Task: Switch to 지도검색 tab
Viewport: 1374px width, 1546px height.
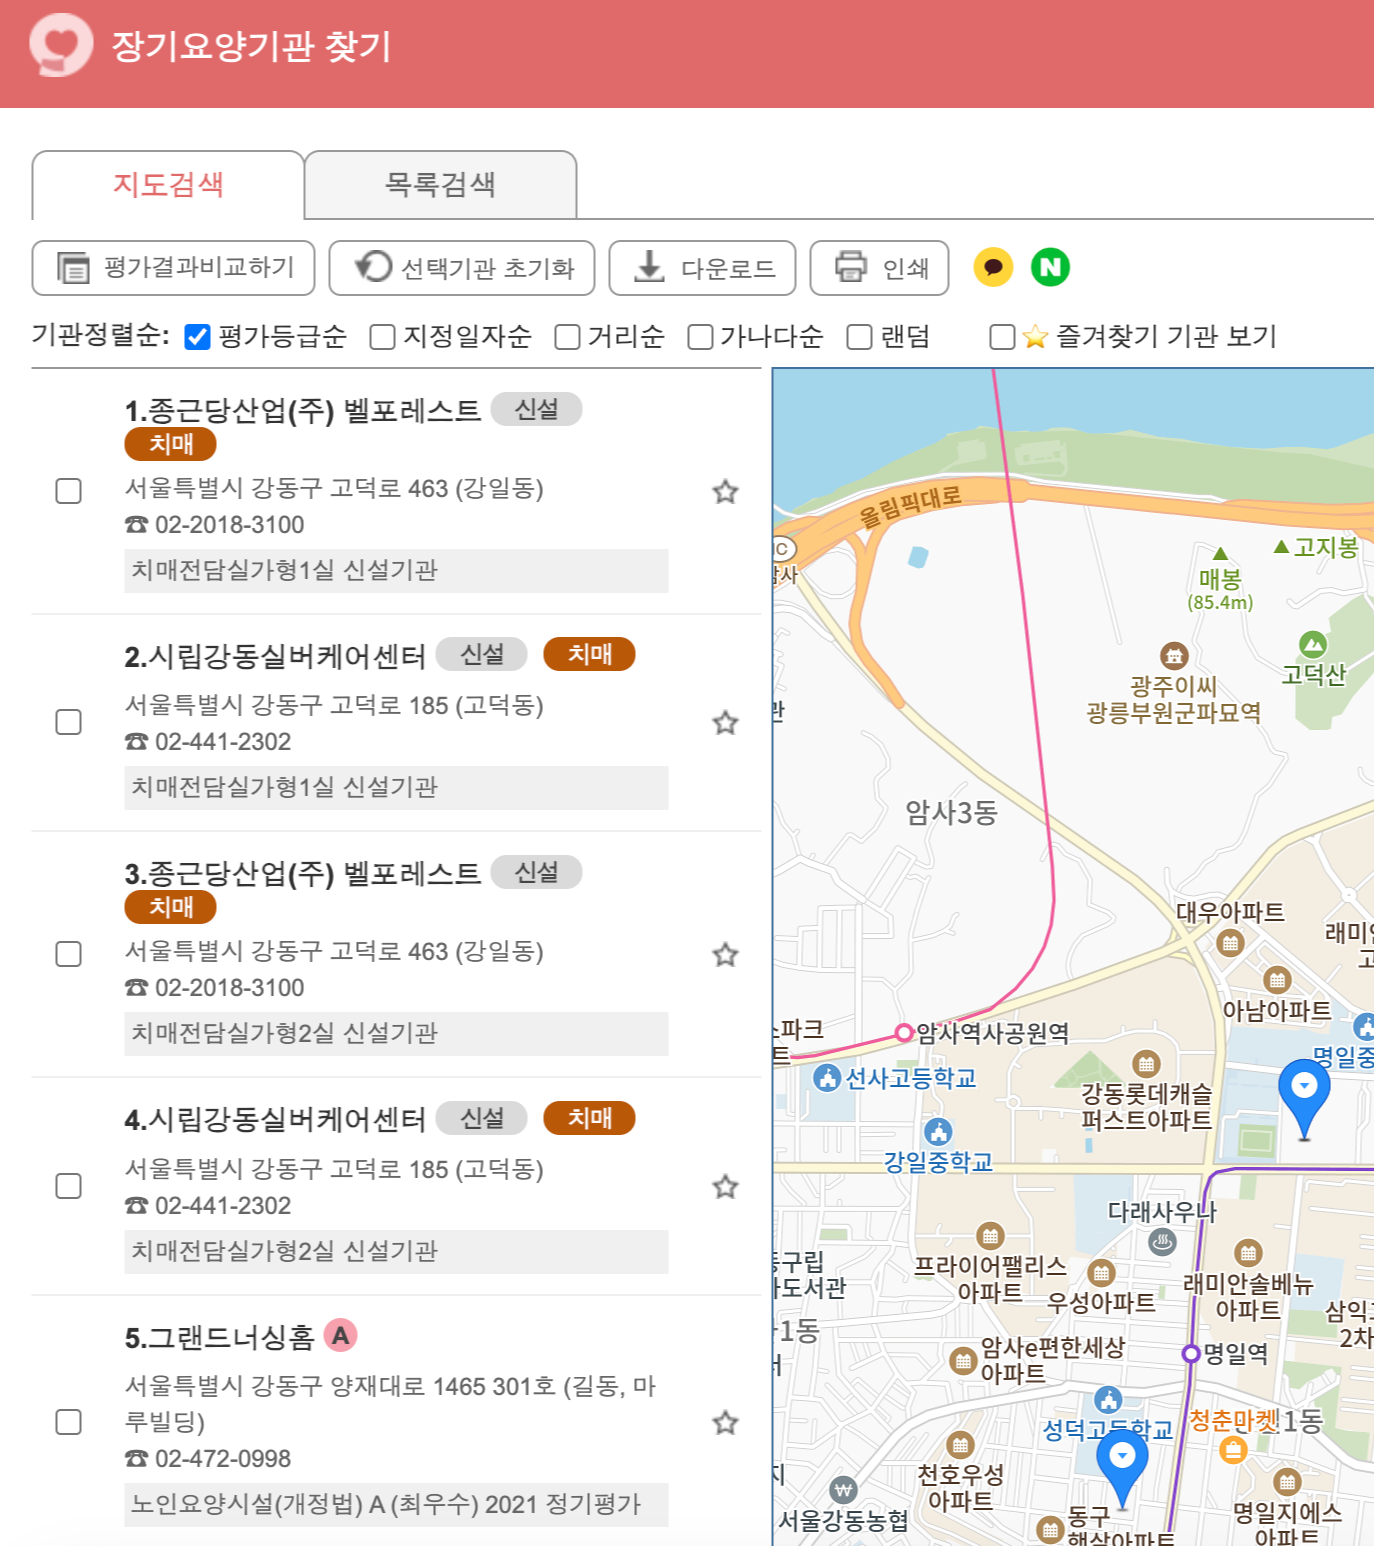Action: (168, 185)
